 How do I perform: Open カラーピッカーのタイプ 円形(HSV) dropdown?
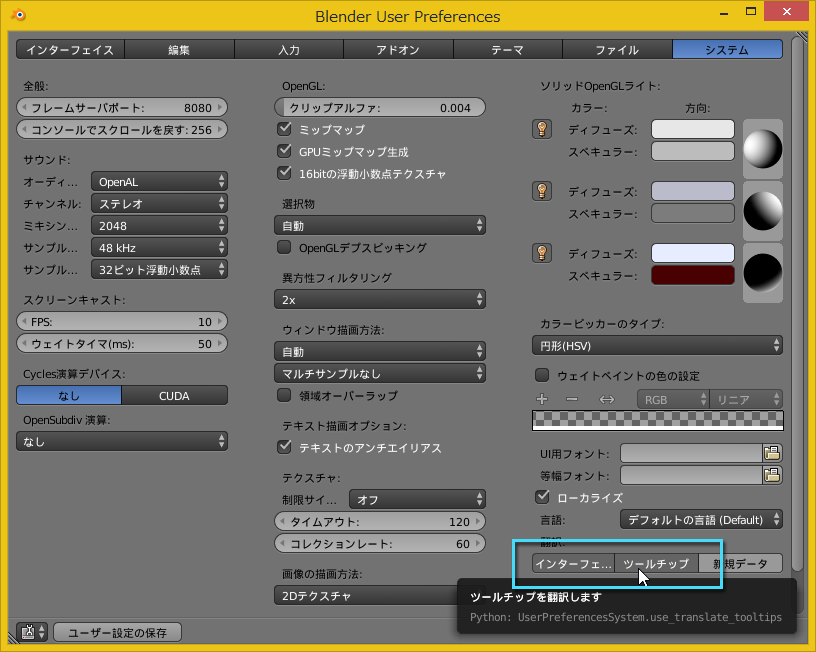[x=657, y=346]
